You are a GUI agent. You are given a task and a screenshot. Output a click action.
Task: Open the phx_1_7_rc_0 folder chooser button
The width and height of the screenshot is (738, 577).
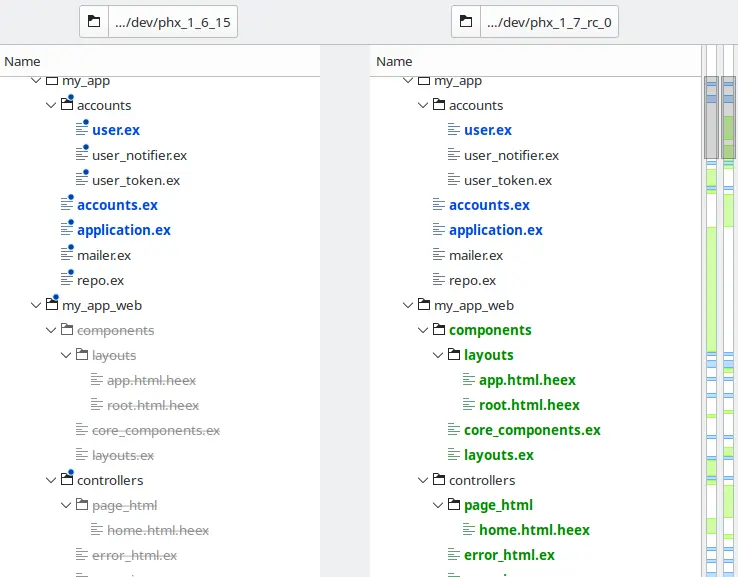point(534,21)
